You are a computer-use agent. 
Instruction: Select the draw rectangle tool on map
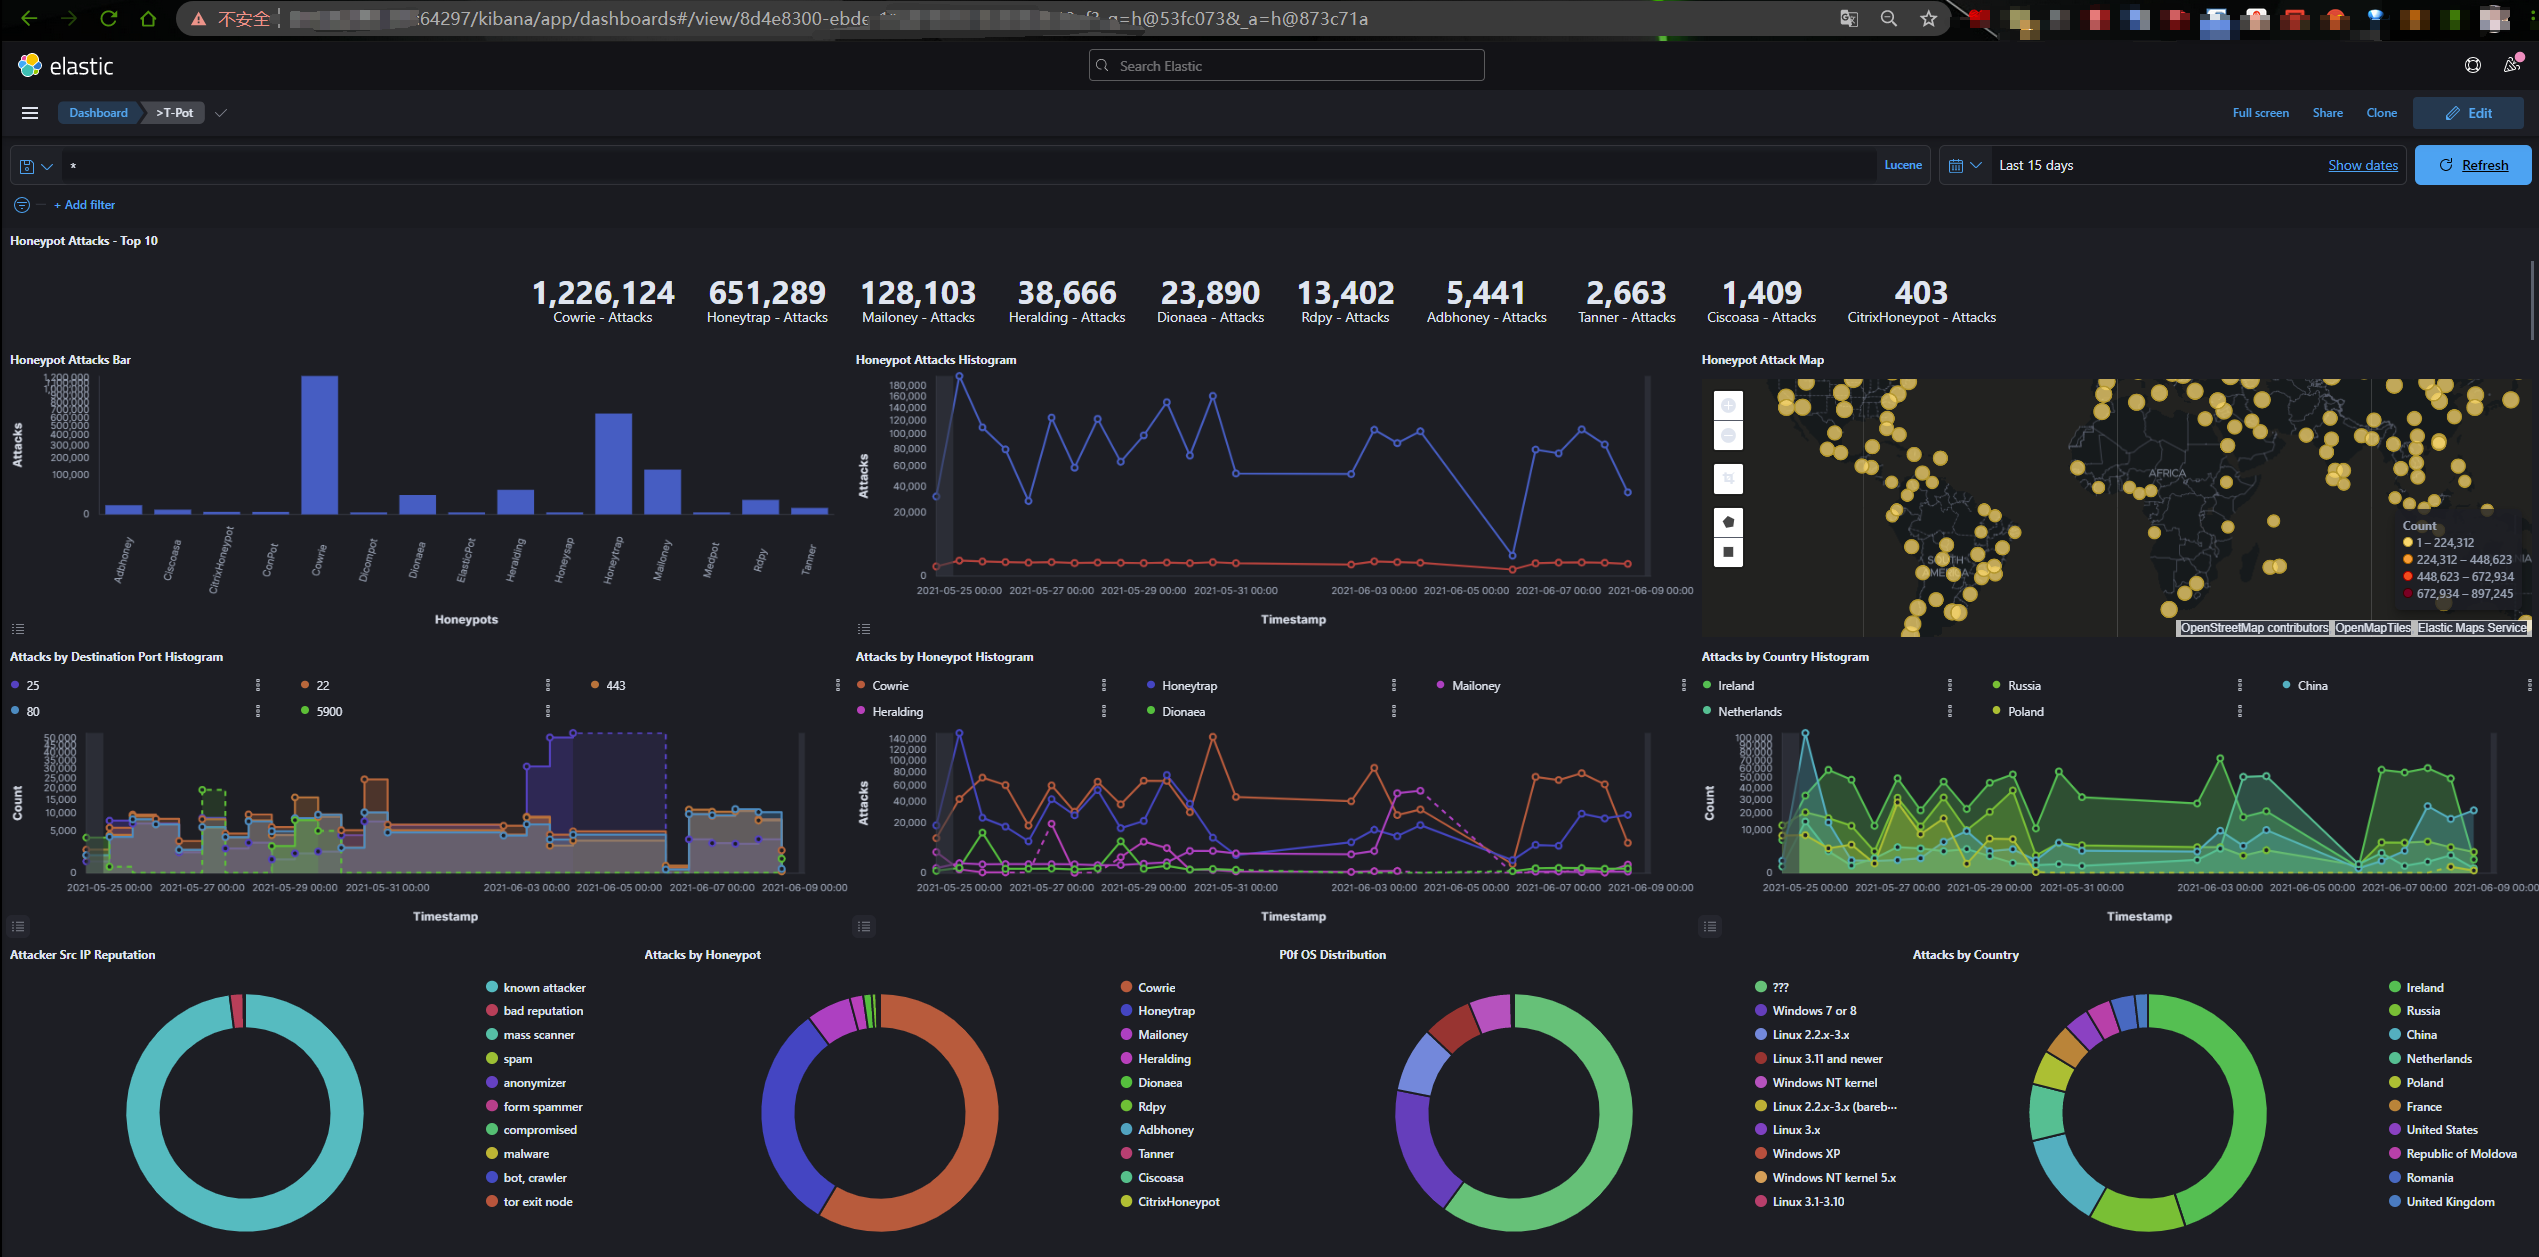(x=1728, y=552)
